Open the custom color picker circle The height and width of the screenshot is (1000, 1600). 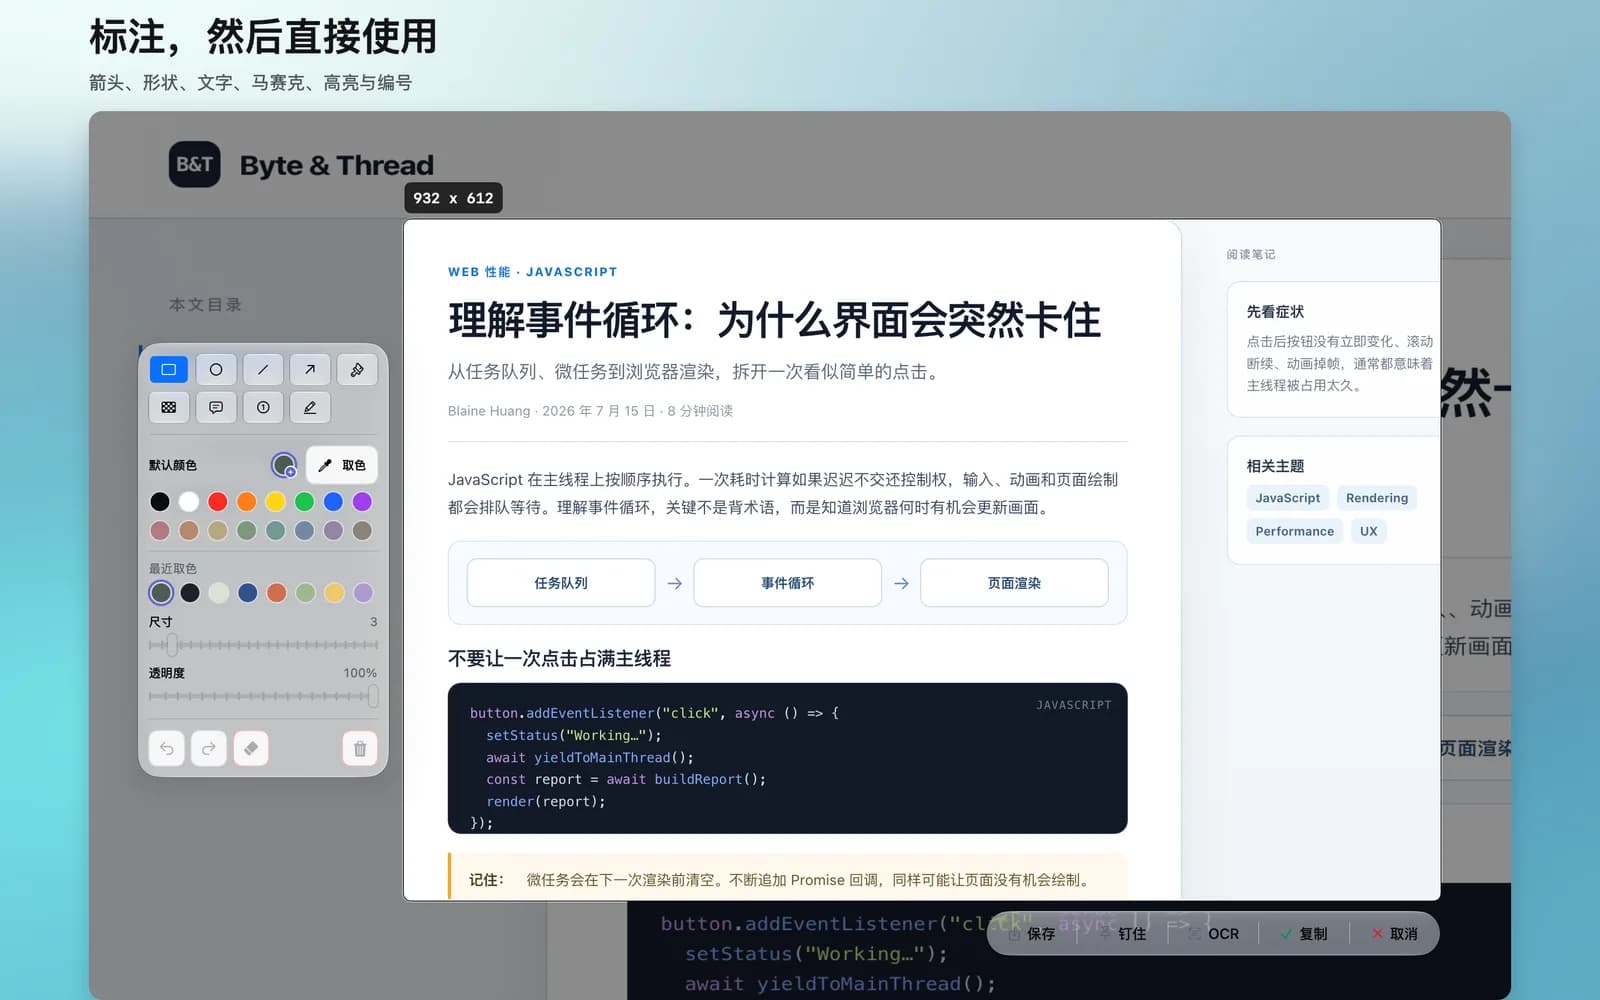click(x=284, y=465)
